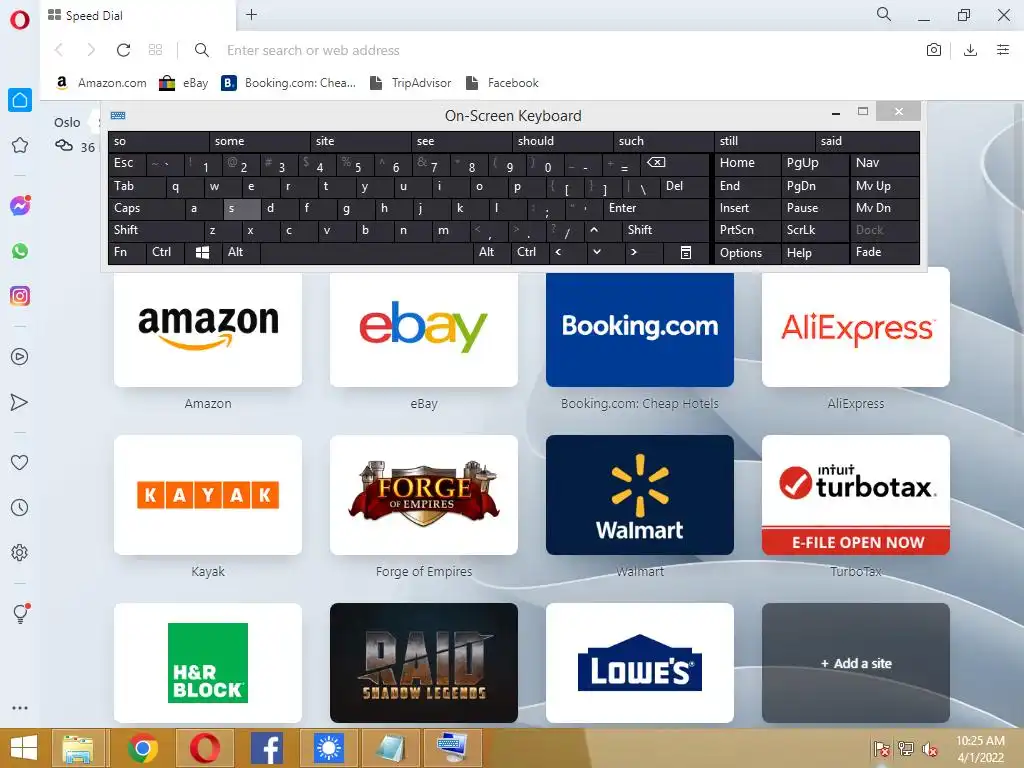The width and height of the screenshot is (1024, 768).
Task: Click the space bar on the keyboard
Action: click(x=366, y=253)
